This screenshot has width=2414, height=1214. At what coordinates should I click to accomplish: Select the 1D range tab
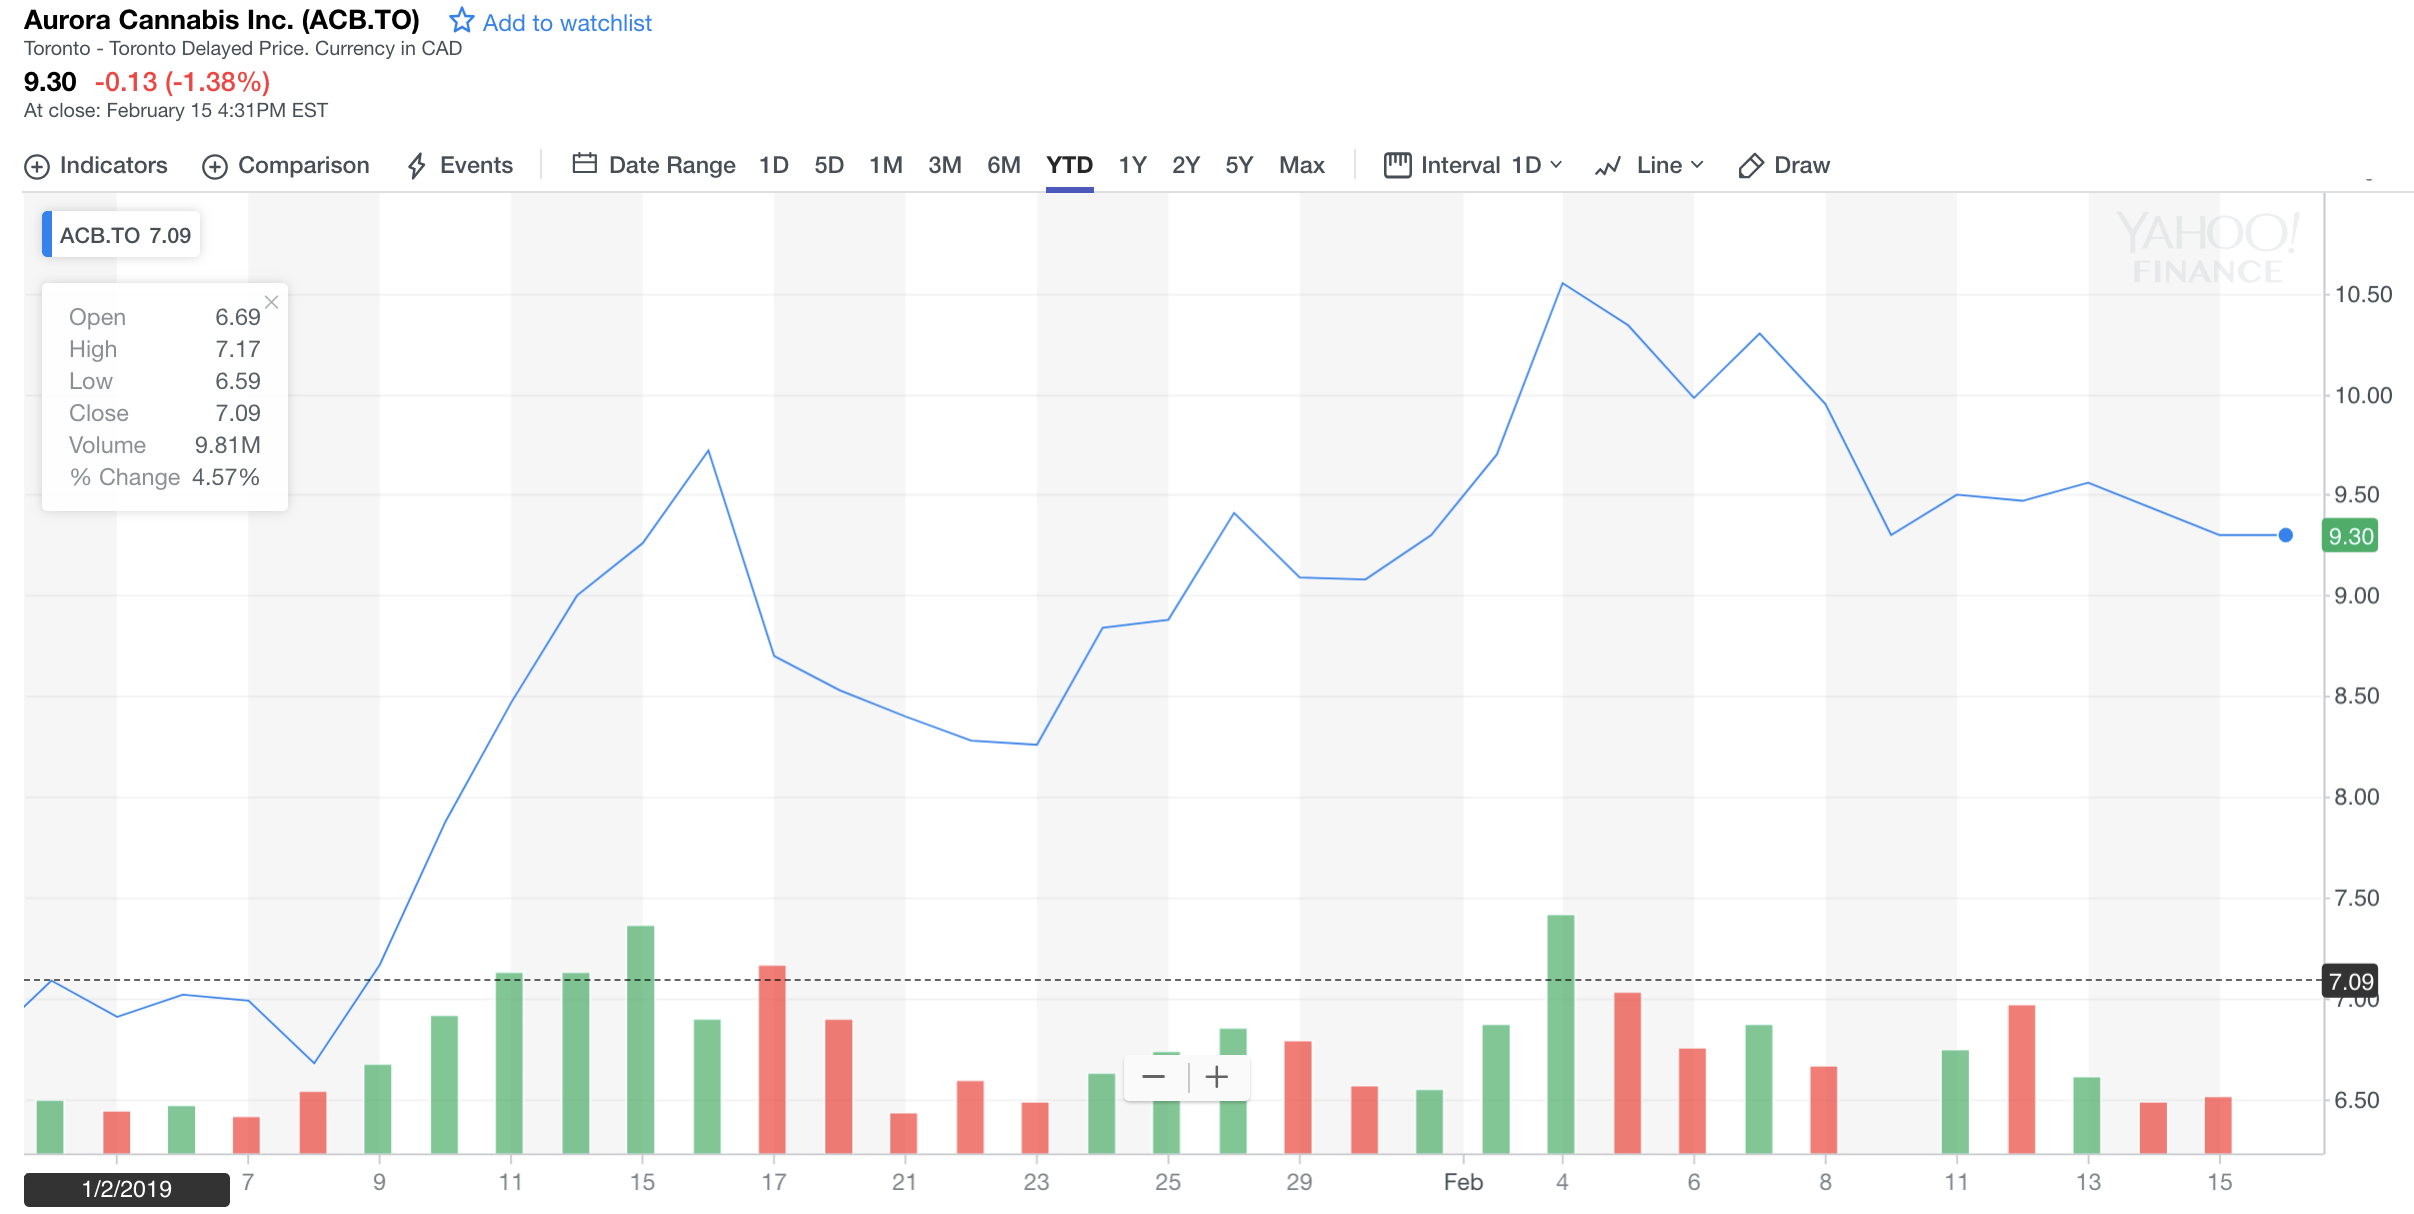(x=773, y=165)
